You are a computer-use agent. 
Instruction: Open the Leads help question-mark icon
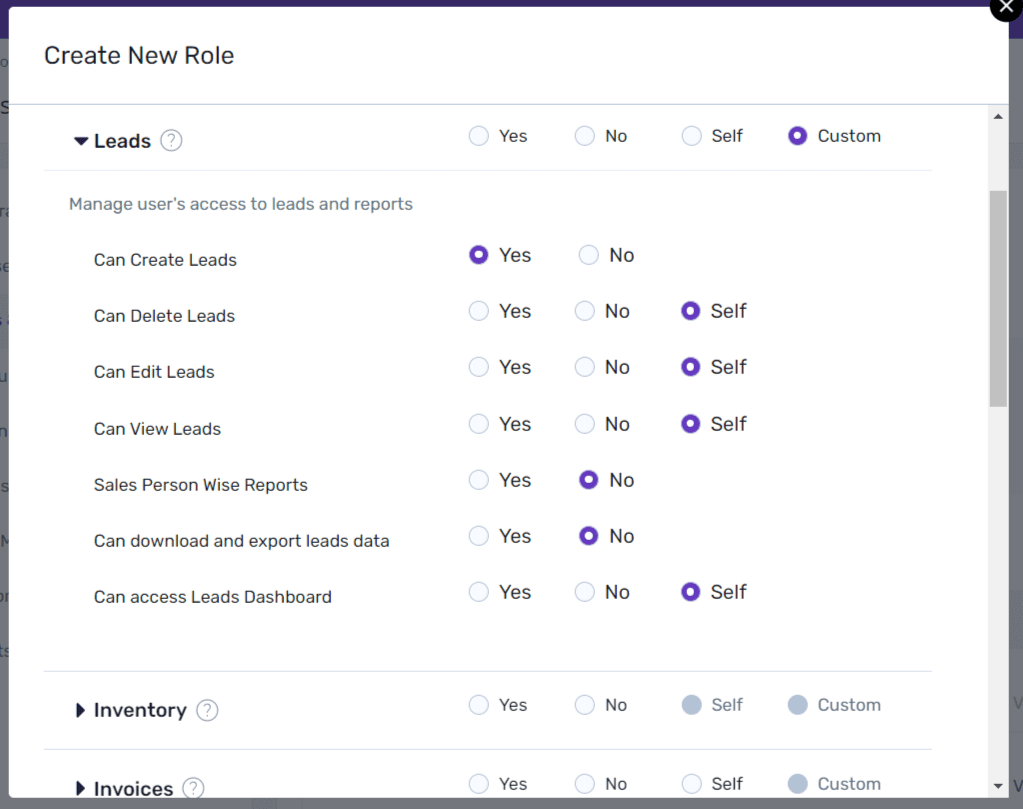pos(172,140)
